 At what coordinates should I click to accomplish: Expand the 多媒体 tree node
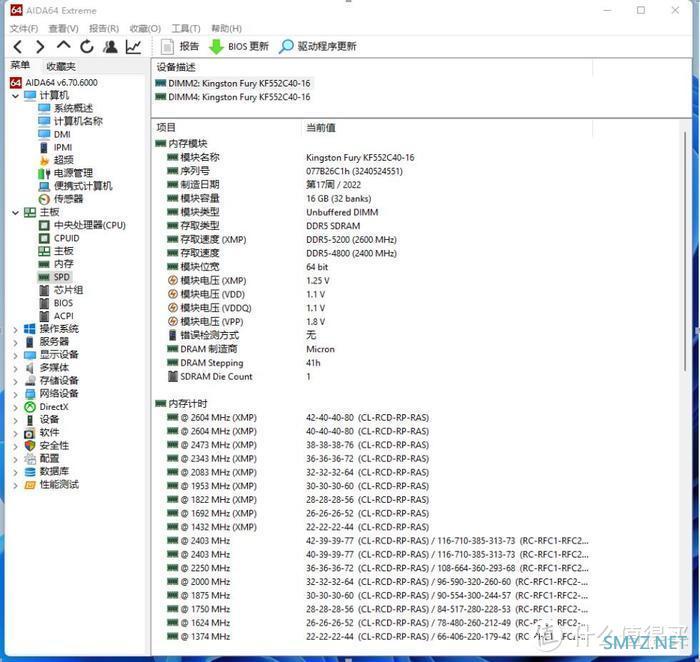(16, 369)
